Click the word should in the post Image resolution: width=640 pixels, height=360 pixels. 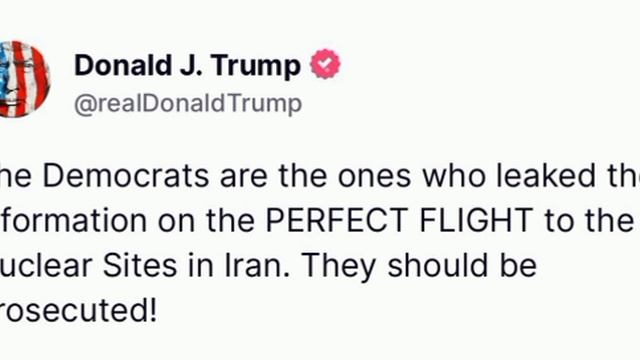(x=437, y=265)
